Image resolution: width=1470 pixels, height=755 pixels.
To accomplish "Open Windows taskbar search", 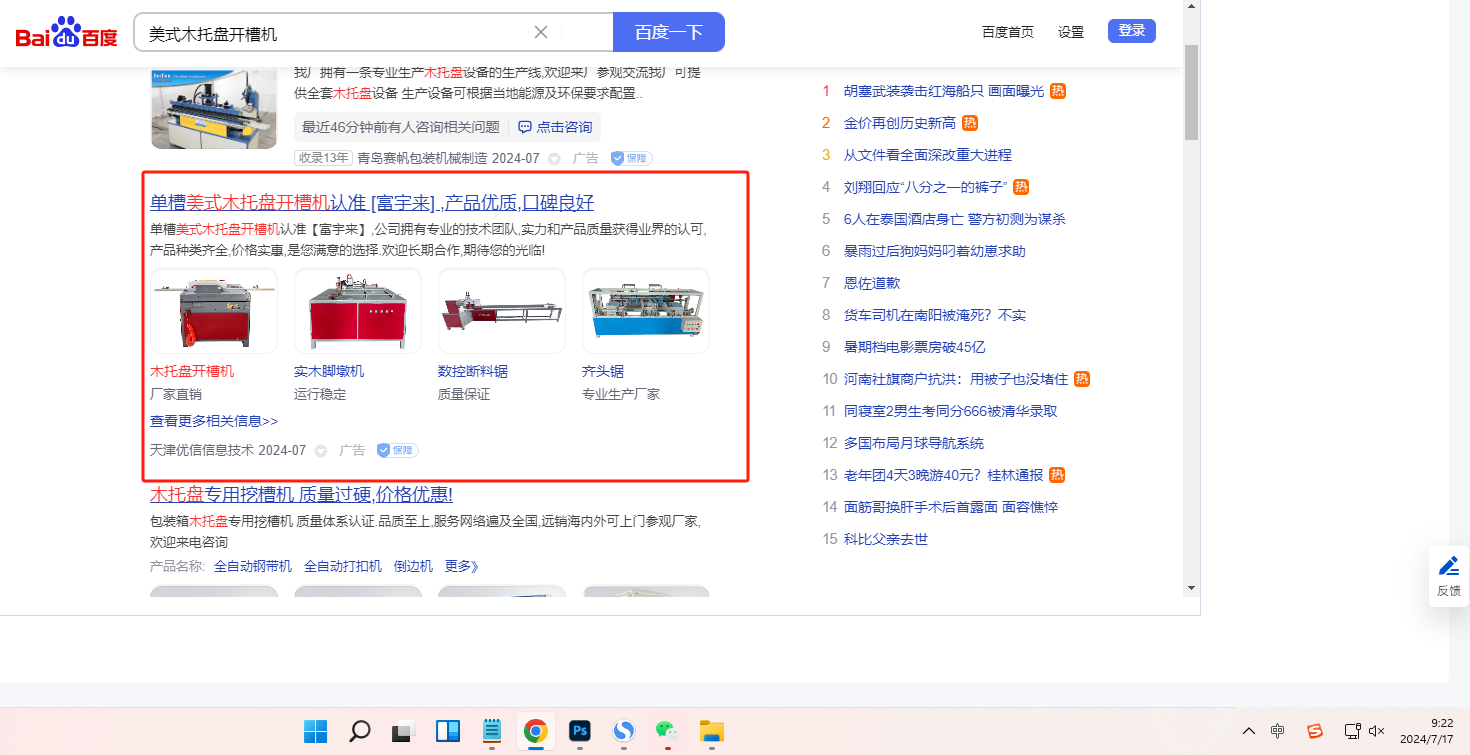I will [x=360, y=731].
